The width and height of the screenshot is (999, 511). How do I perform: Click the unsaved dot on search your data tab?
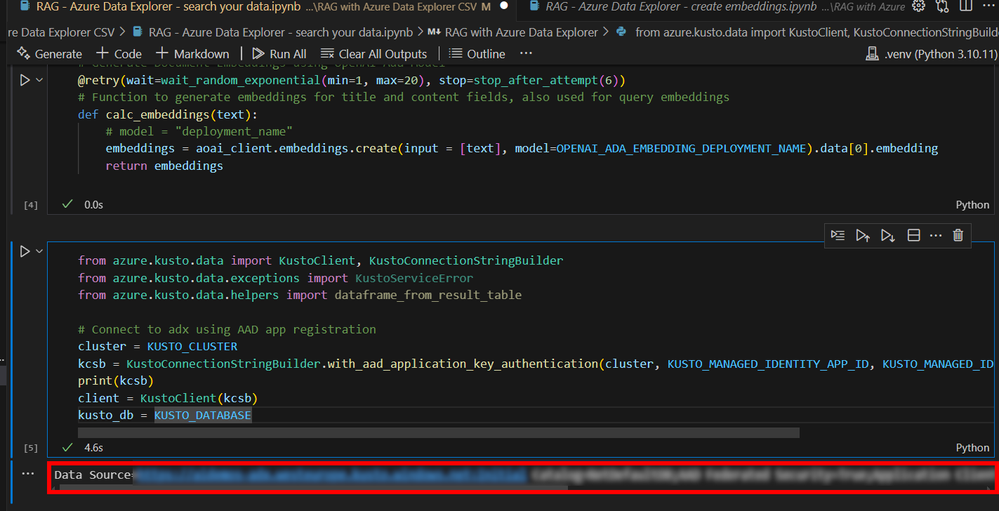click(504, 6)
